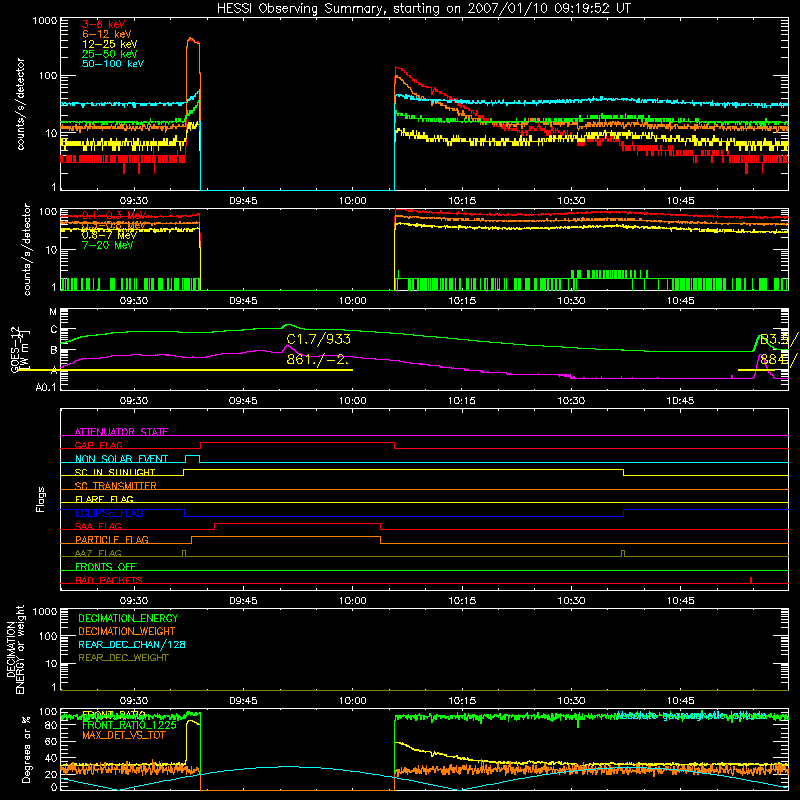This screenshot has height=800, width=800.
Task: Click the HESSI Observing Summary title text
Action: 423,9
